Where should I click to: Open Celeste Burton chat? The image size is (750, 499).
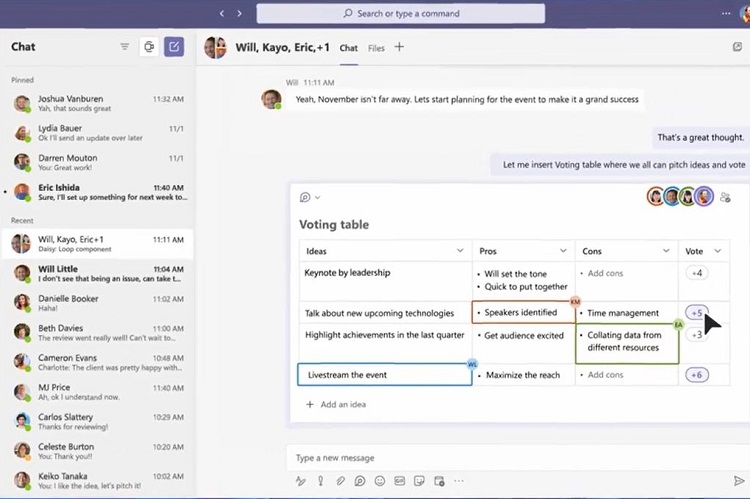(x=98, y=452)
